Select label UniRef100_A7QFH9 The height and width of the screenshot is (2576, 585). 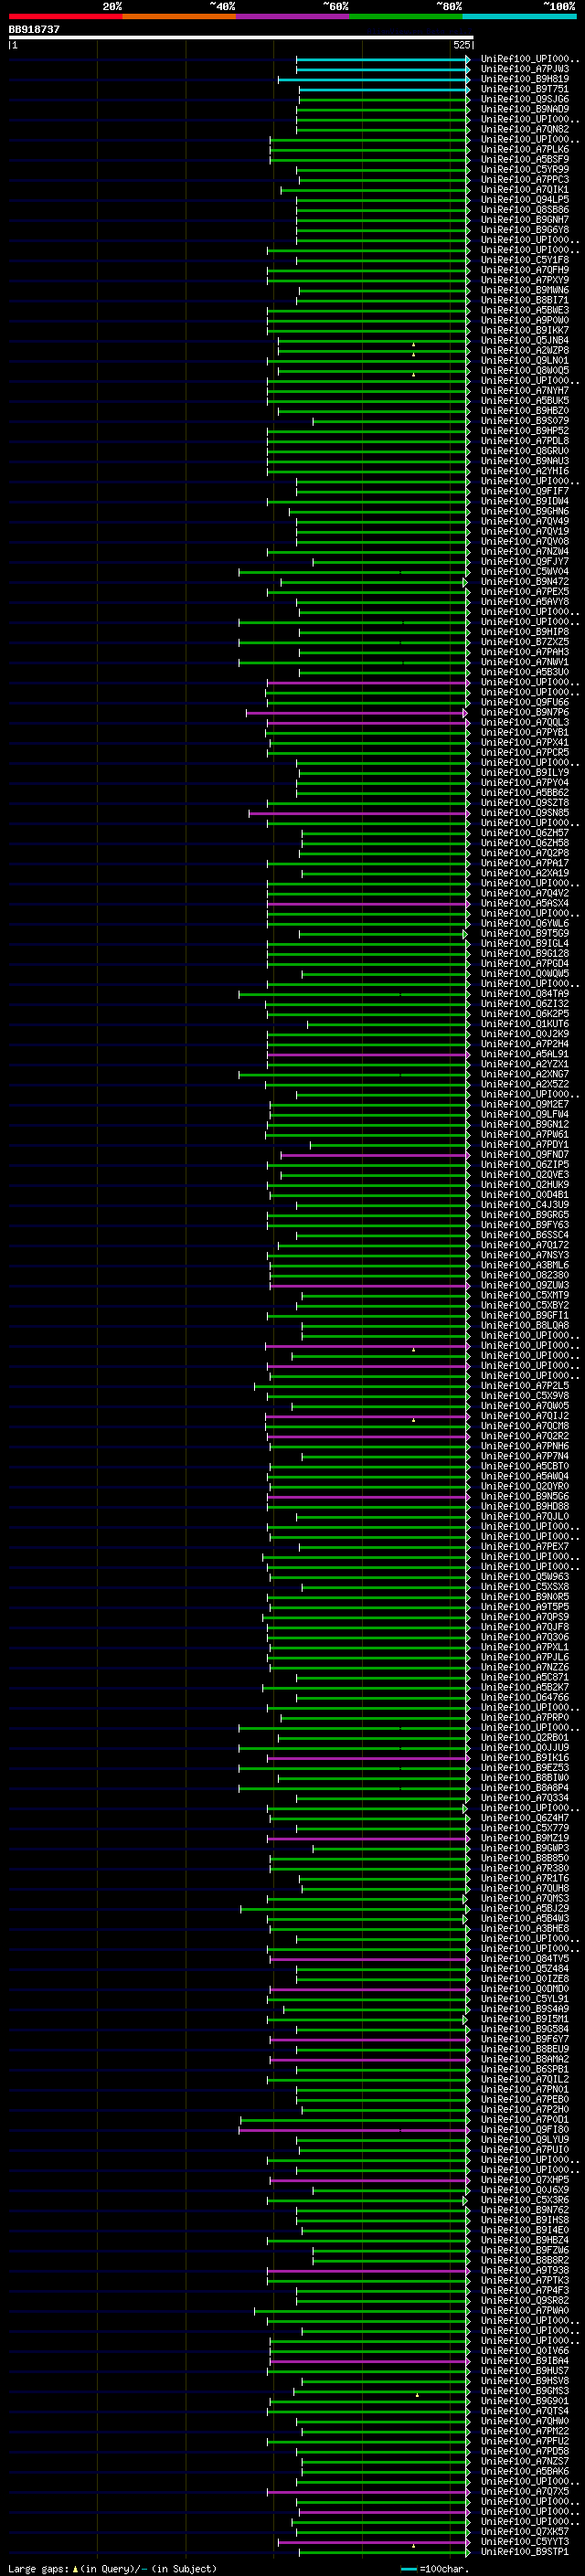(525, 269)
